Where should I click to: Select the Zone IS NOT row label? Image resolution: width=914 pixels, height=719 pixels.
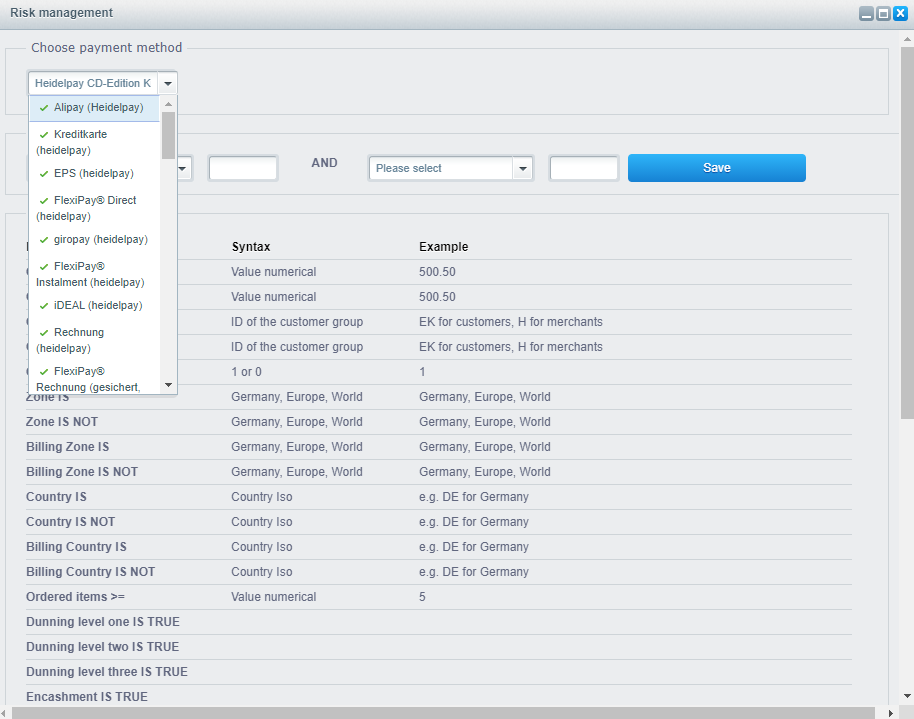pos(62,422)
